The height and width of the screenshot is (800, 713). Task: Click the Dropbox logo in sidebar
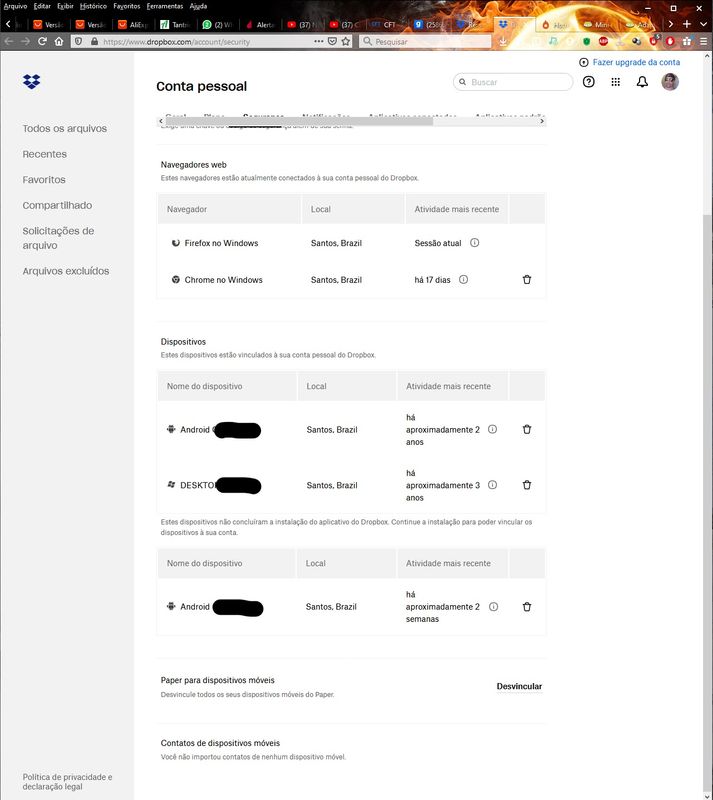[32, 82]
